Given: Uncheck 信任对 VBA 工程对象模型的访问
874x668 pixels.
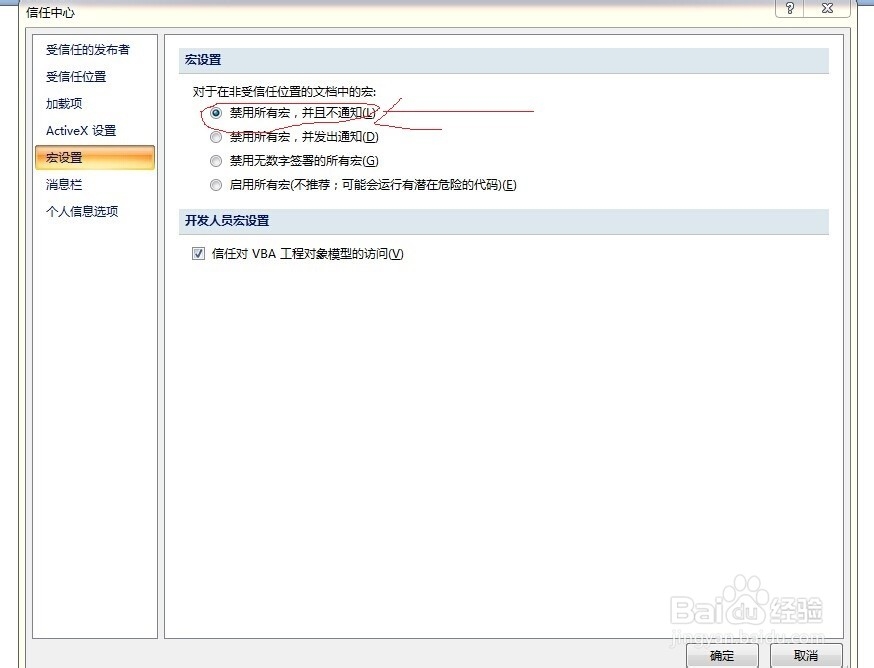Looking at the screenshot, I should (197, 253).
